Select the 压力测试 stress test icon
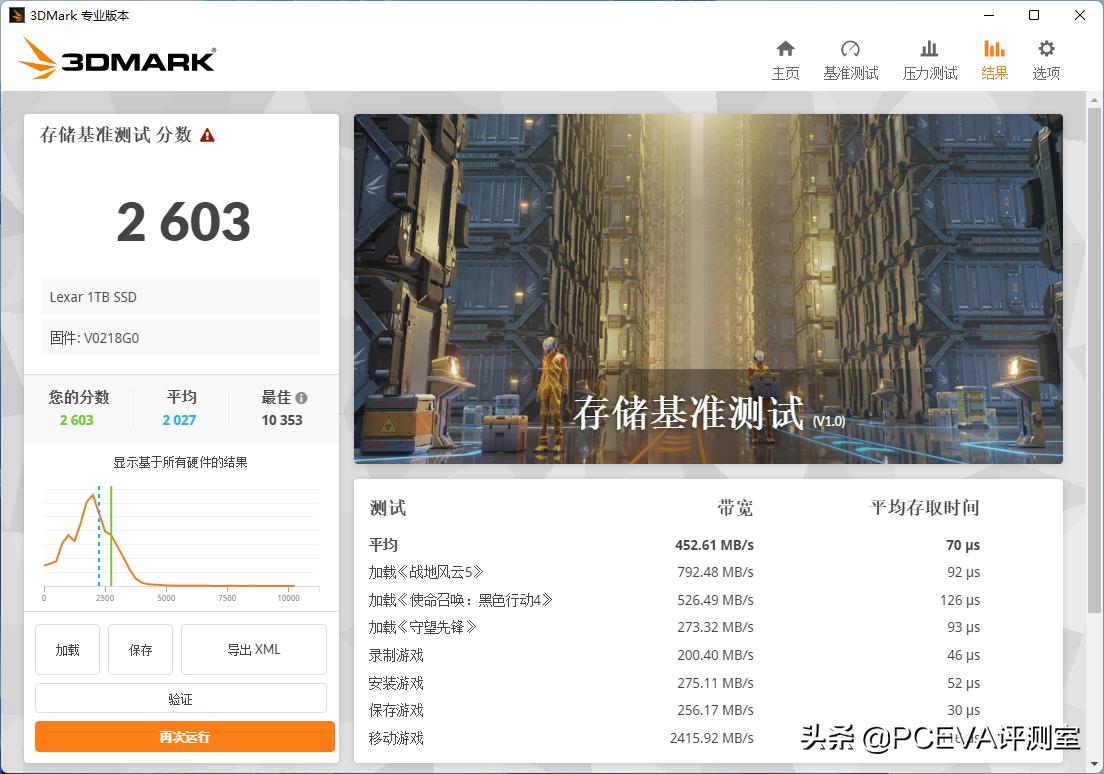 coord(929,58)
